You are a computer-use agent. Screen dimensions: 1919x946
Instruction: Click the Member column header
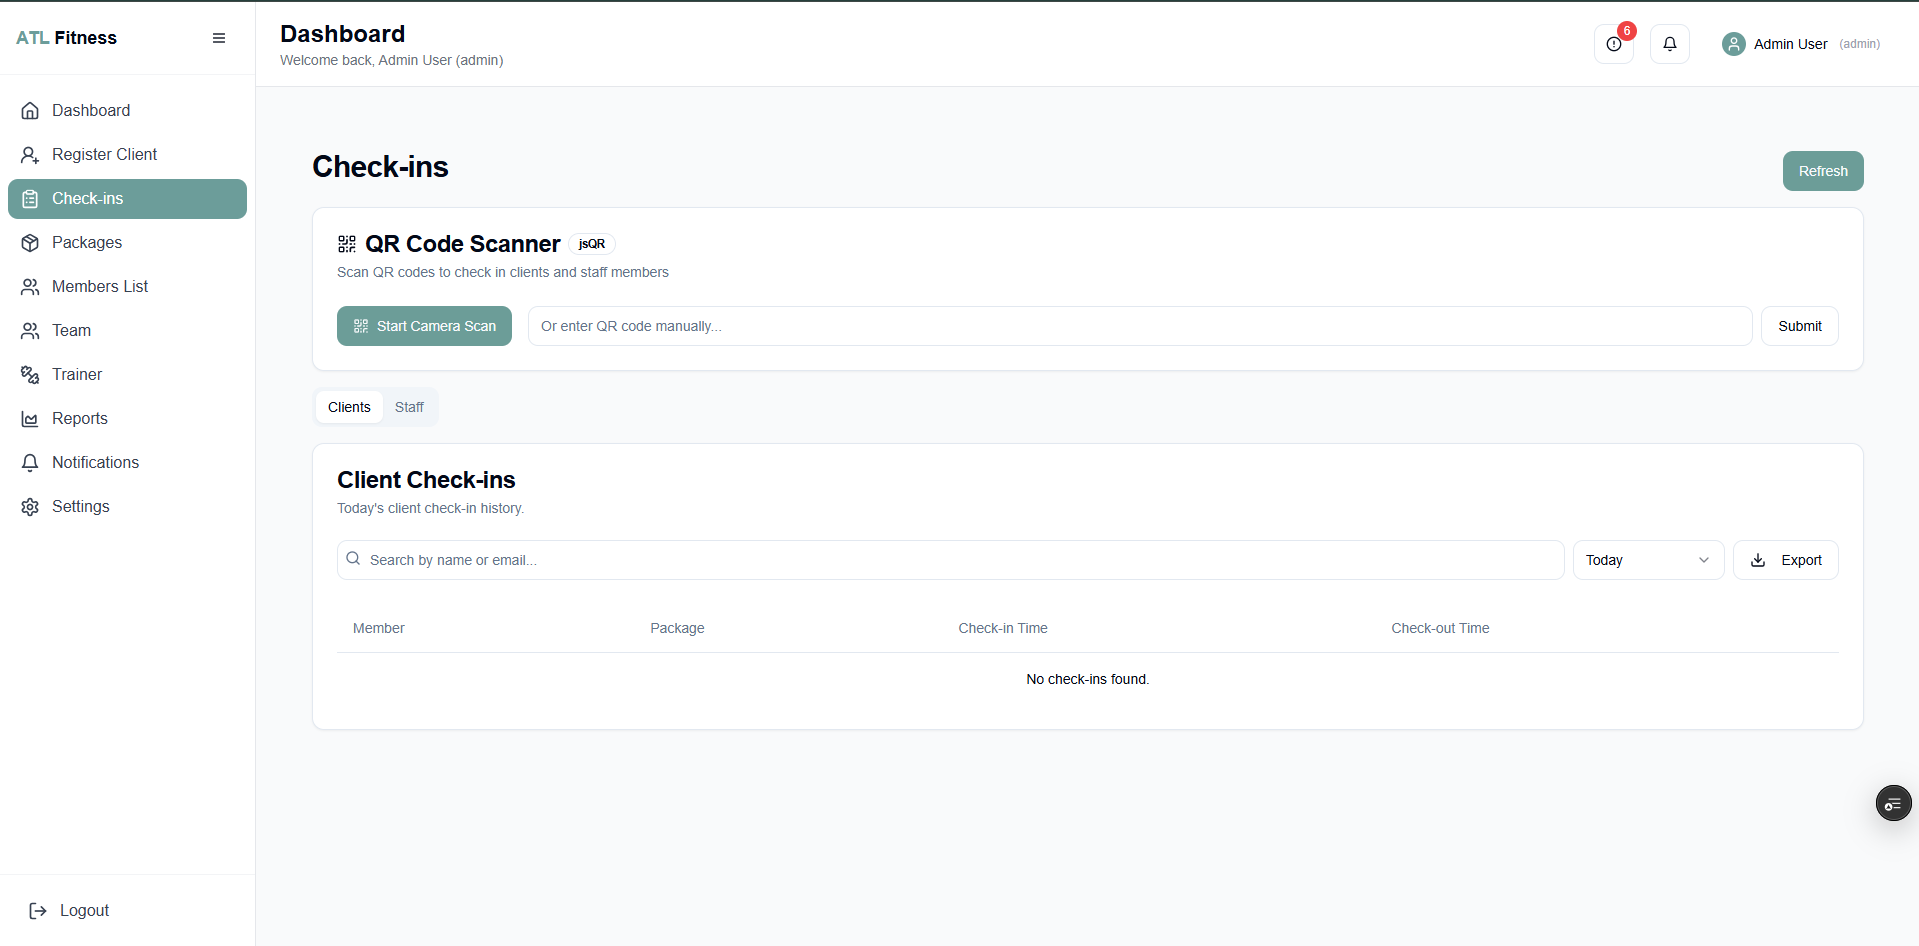click(379, 628)
